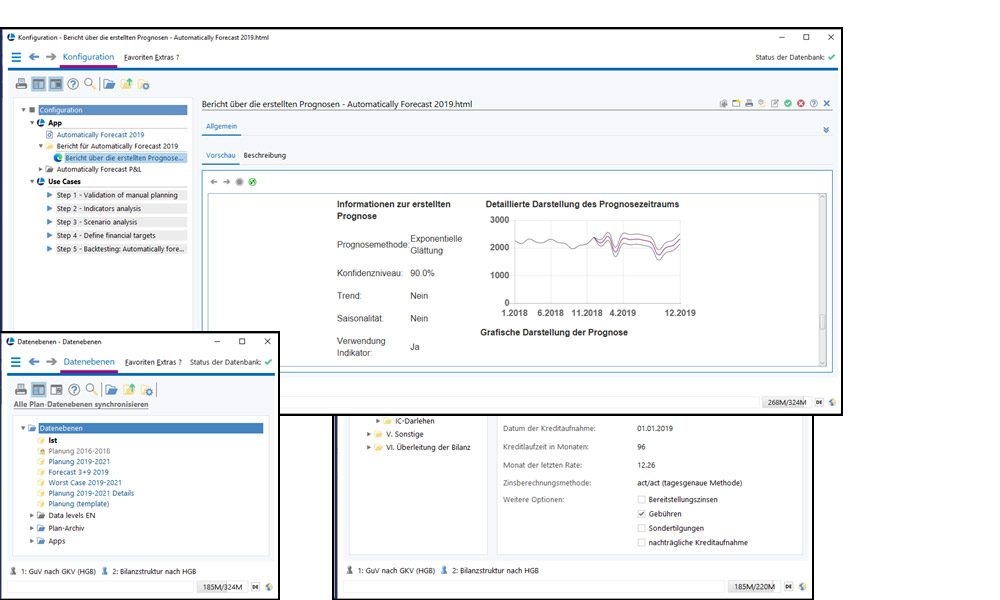Viewport: 1000px width, 600px height.
Task: Expand Plan-Archiv folder
Action: [32, 528]
